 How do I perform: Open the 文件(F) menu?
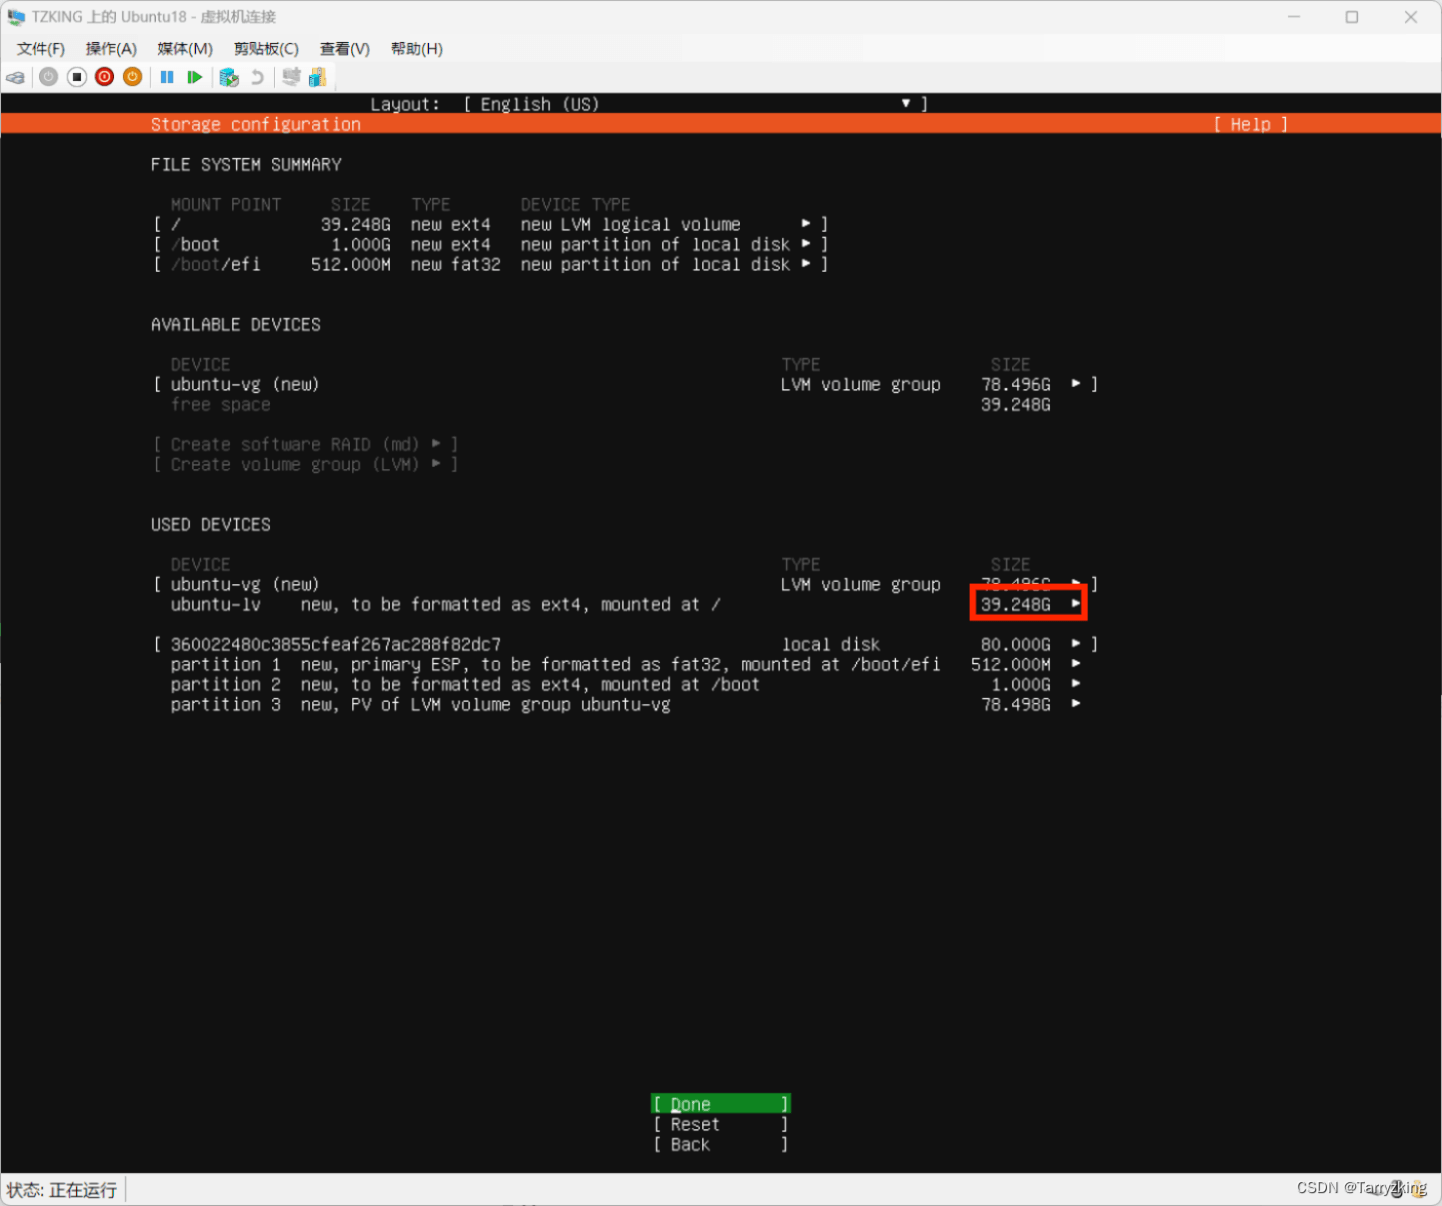(x=41, y=49)
